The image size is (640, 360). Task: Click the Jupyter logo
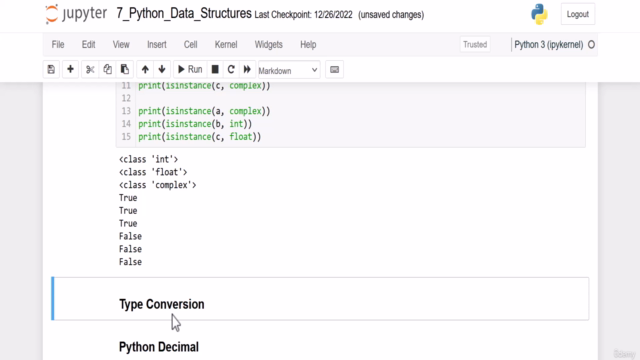coord(76,14)
